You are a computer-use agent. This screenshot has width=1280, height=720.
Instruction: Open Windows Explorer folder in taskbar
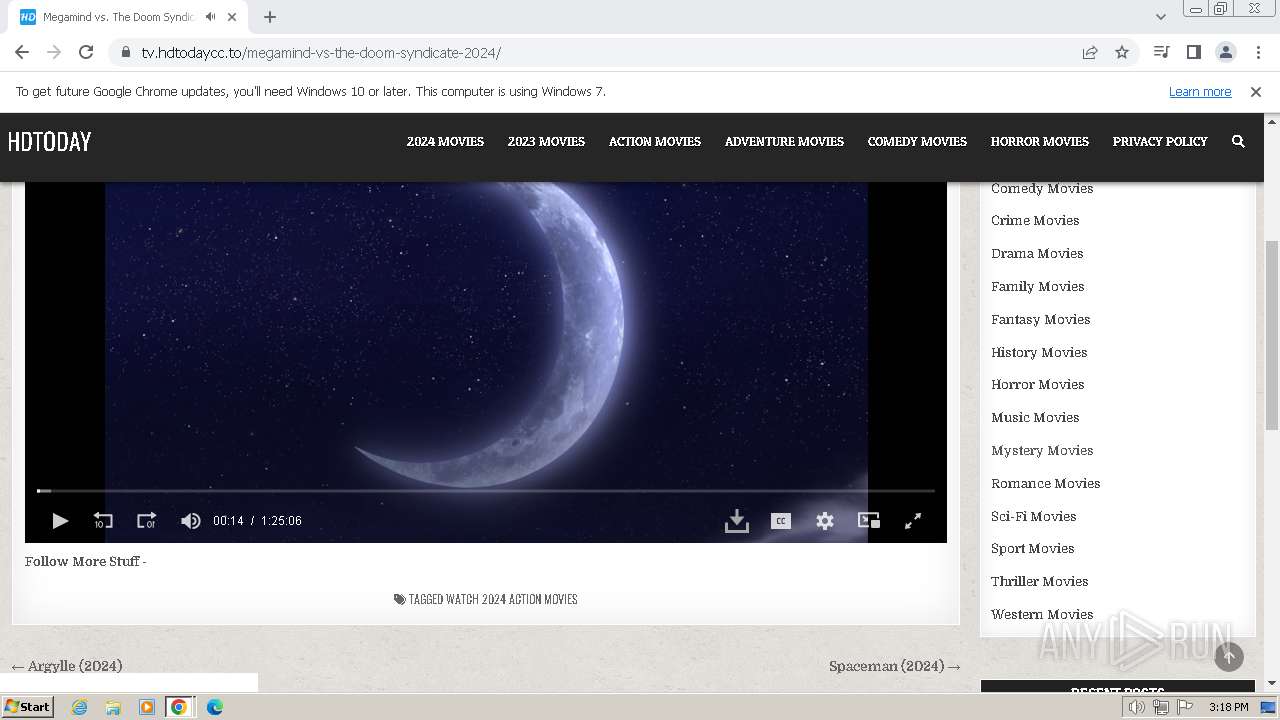click(113, 707)
